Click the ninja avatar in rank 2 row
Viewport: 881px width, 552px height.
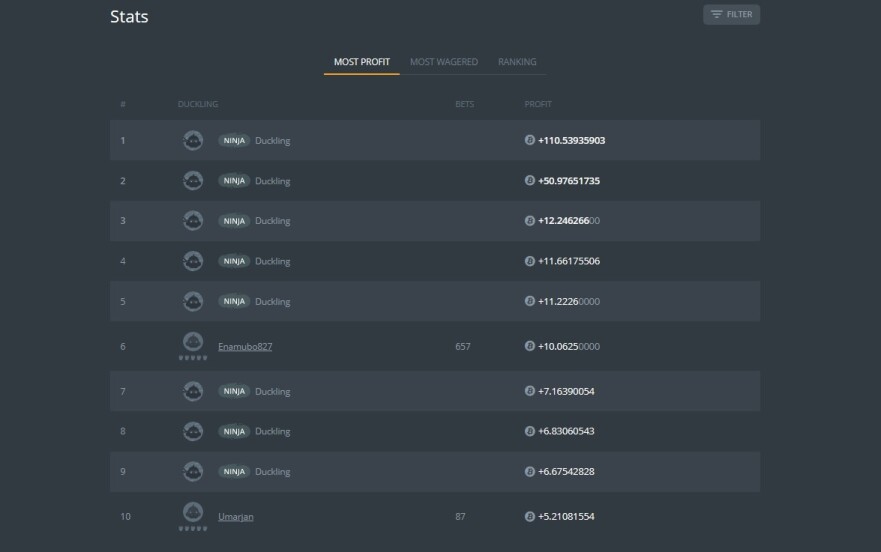pos(193,180)
